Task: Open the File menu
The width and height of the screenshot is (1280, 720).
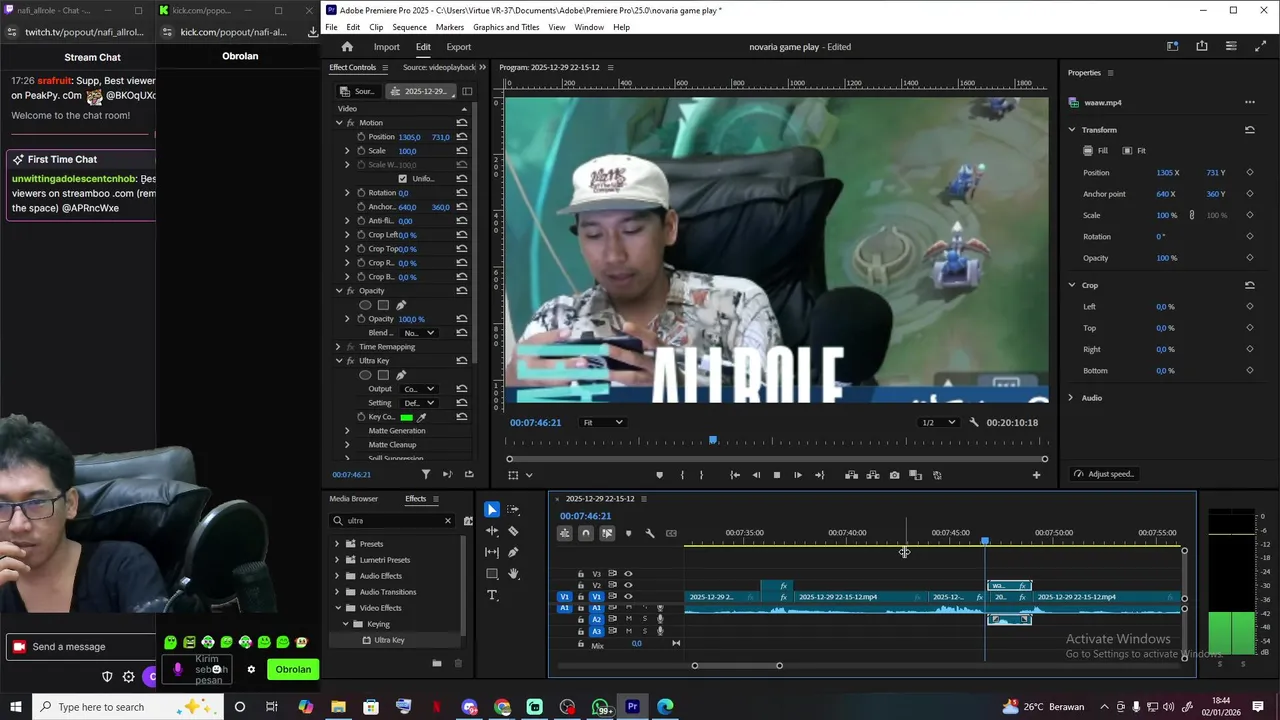Action: 332,27
